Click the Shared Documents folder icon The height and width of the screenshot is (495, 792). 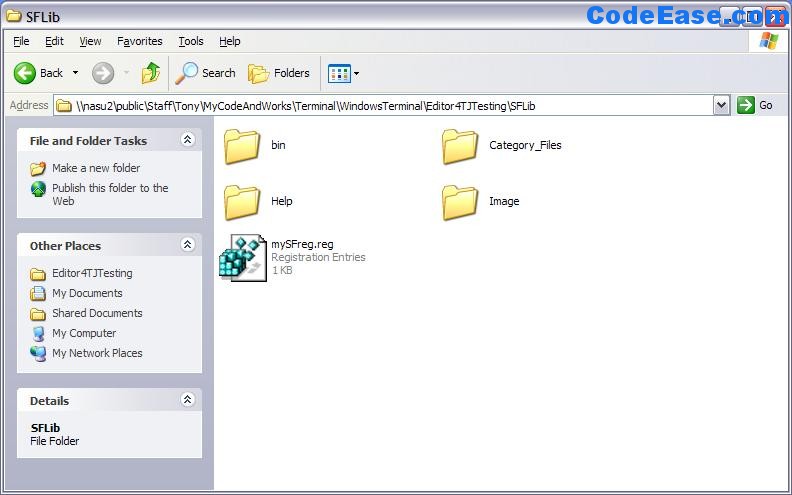coord(38,314)
